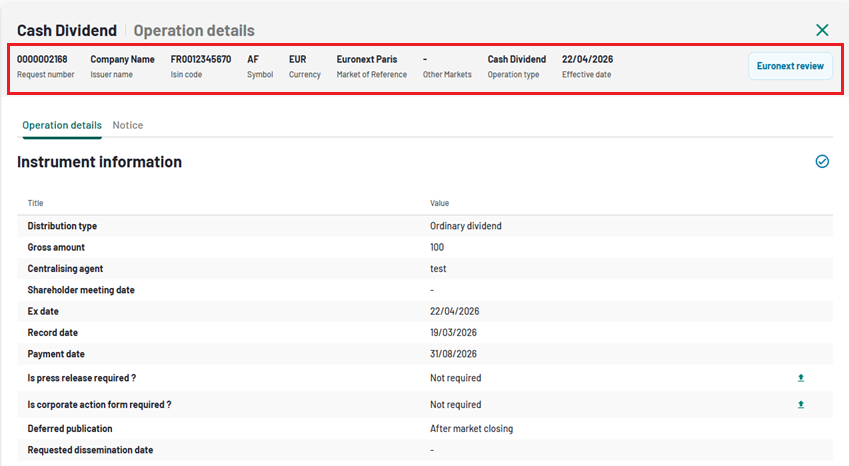Click the Ex date value 22/04/2026
849x466 pixels.
(453, 311)
